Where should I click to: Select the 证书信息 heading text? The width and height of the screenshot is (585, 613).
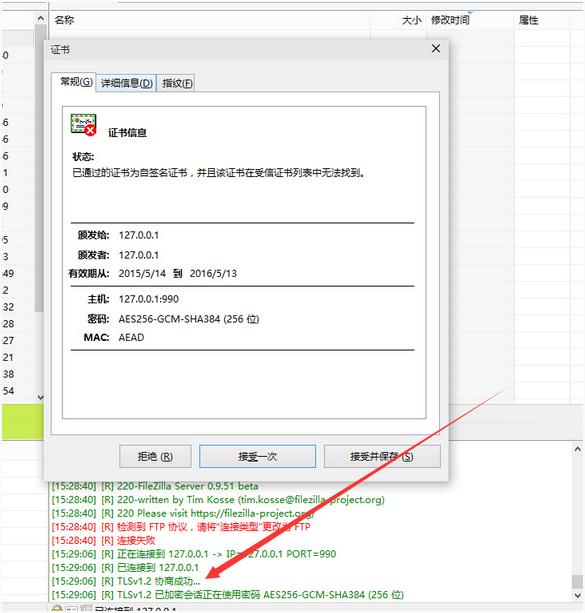127,133
